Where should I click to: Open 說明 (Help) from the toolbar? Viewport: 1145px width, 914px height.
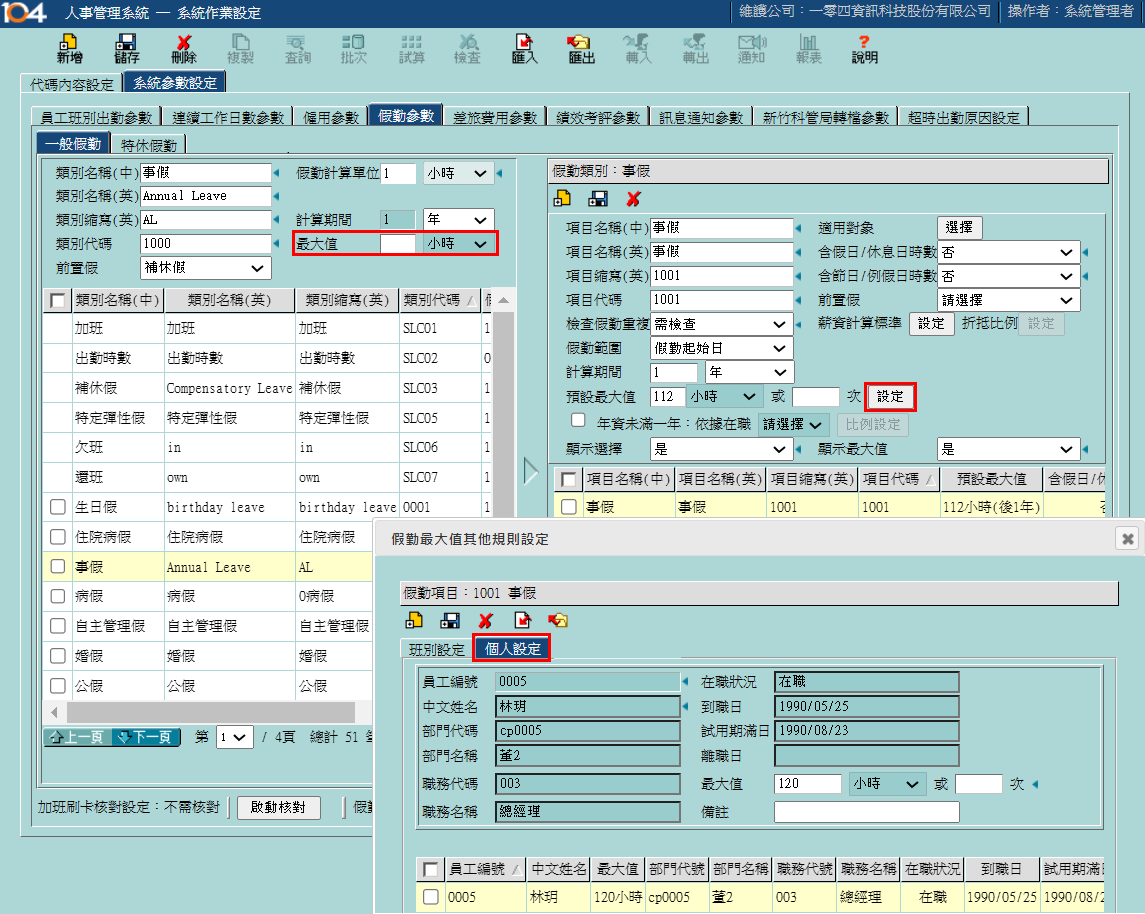coord(864,48)
